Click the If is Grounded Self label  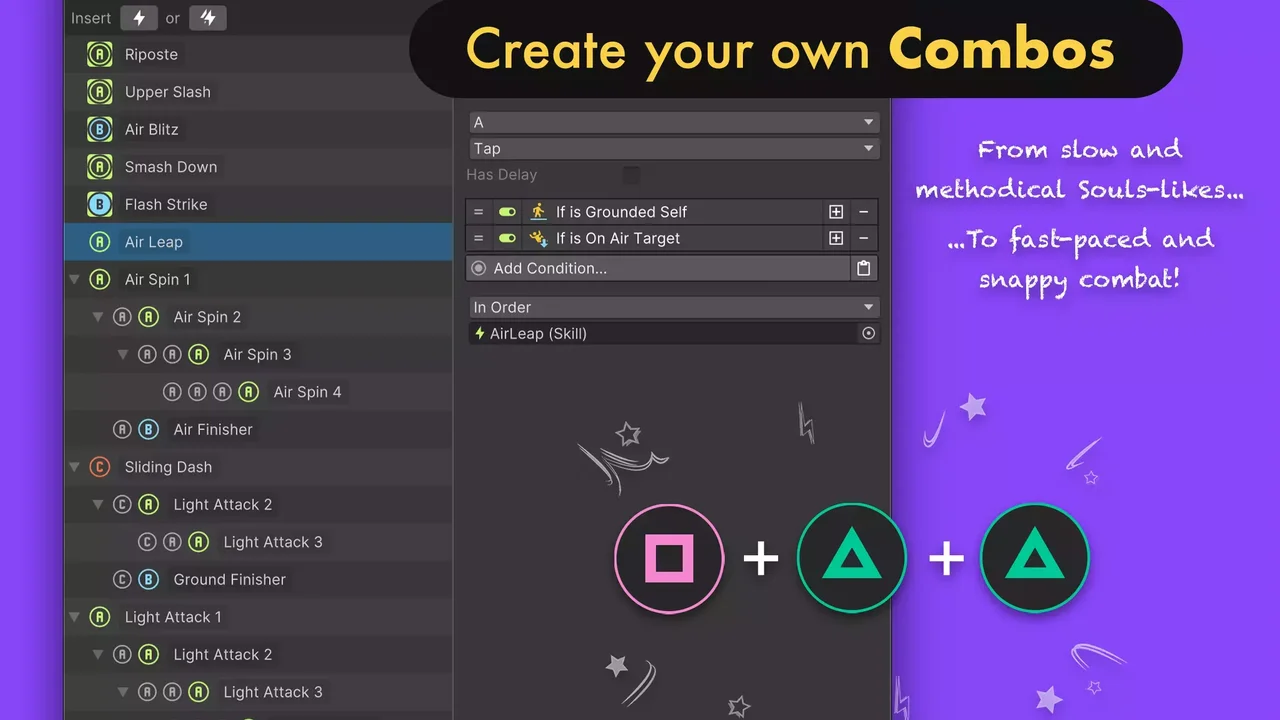click(x=622, y=212)
